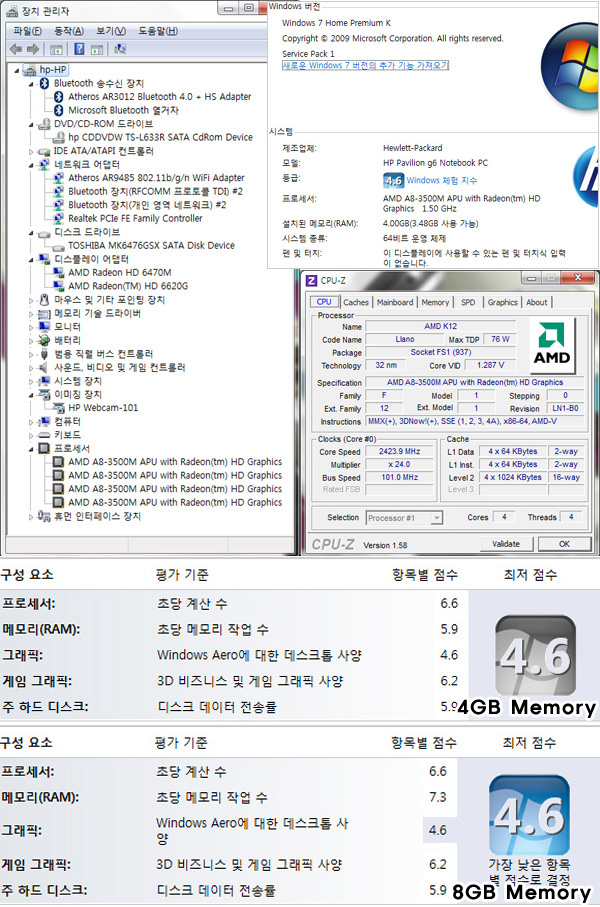Open the 파일(F) menu
The width and height of the screenshot is (600, 907).
(27, 31)
